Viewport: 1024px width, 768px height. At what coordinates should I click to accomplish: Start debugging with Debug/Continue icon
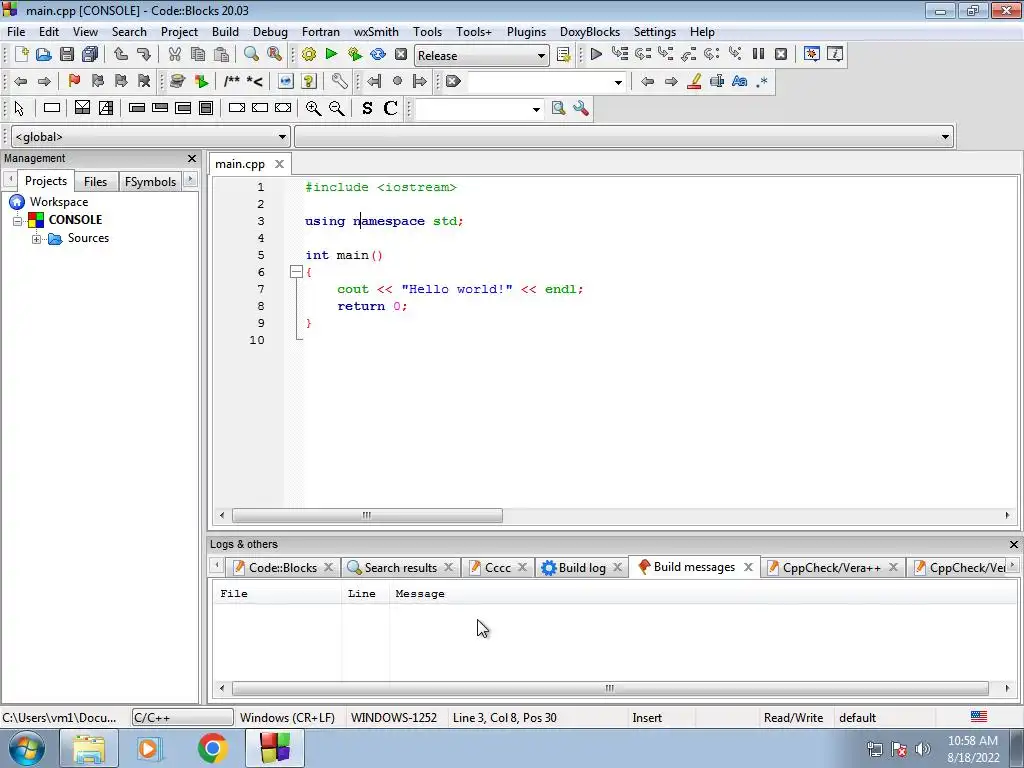(x=596, y=54)
